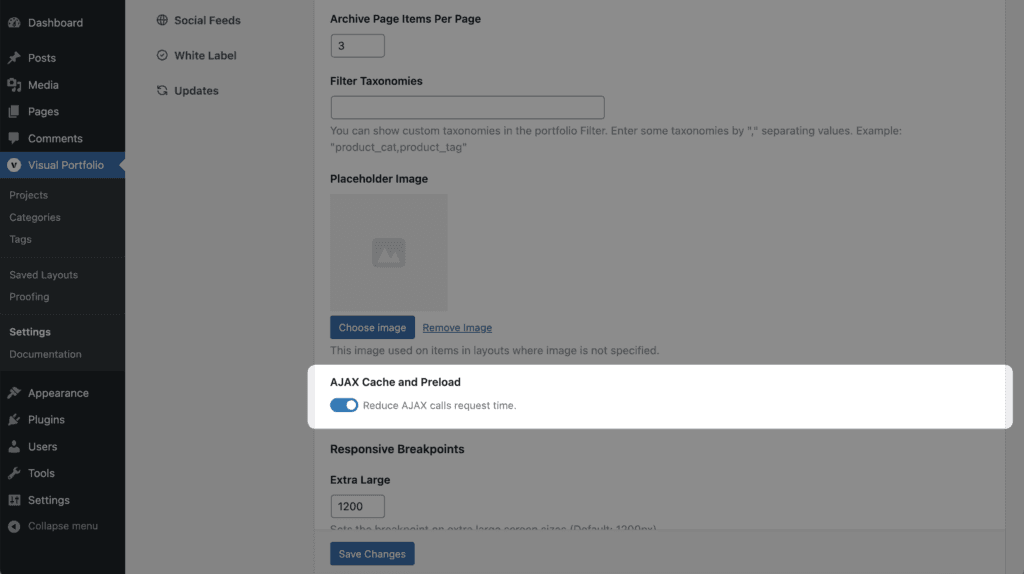Save the settings with Save Changes
Viewport: 1024px width, 574px height.
click(x=372, y=554)
